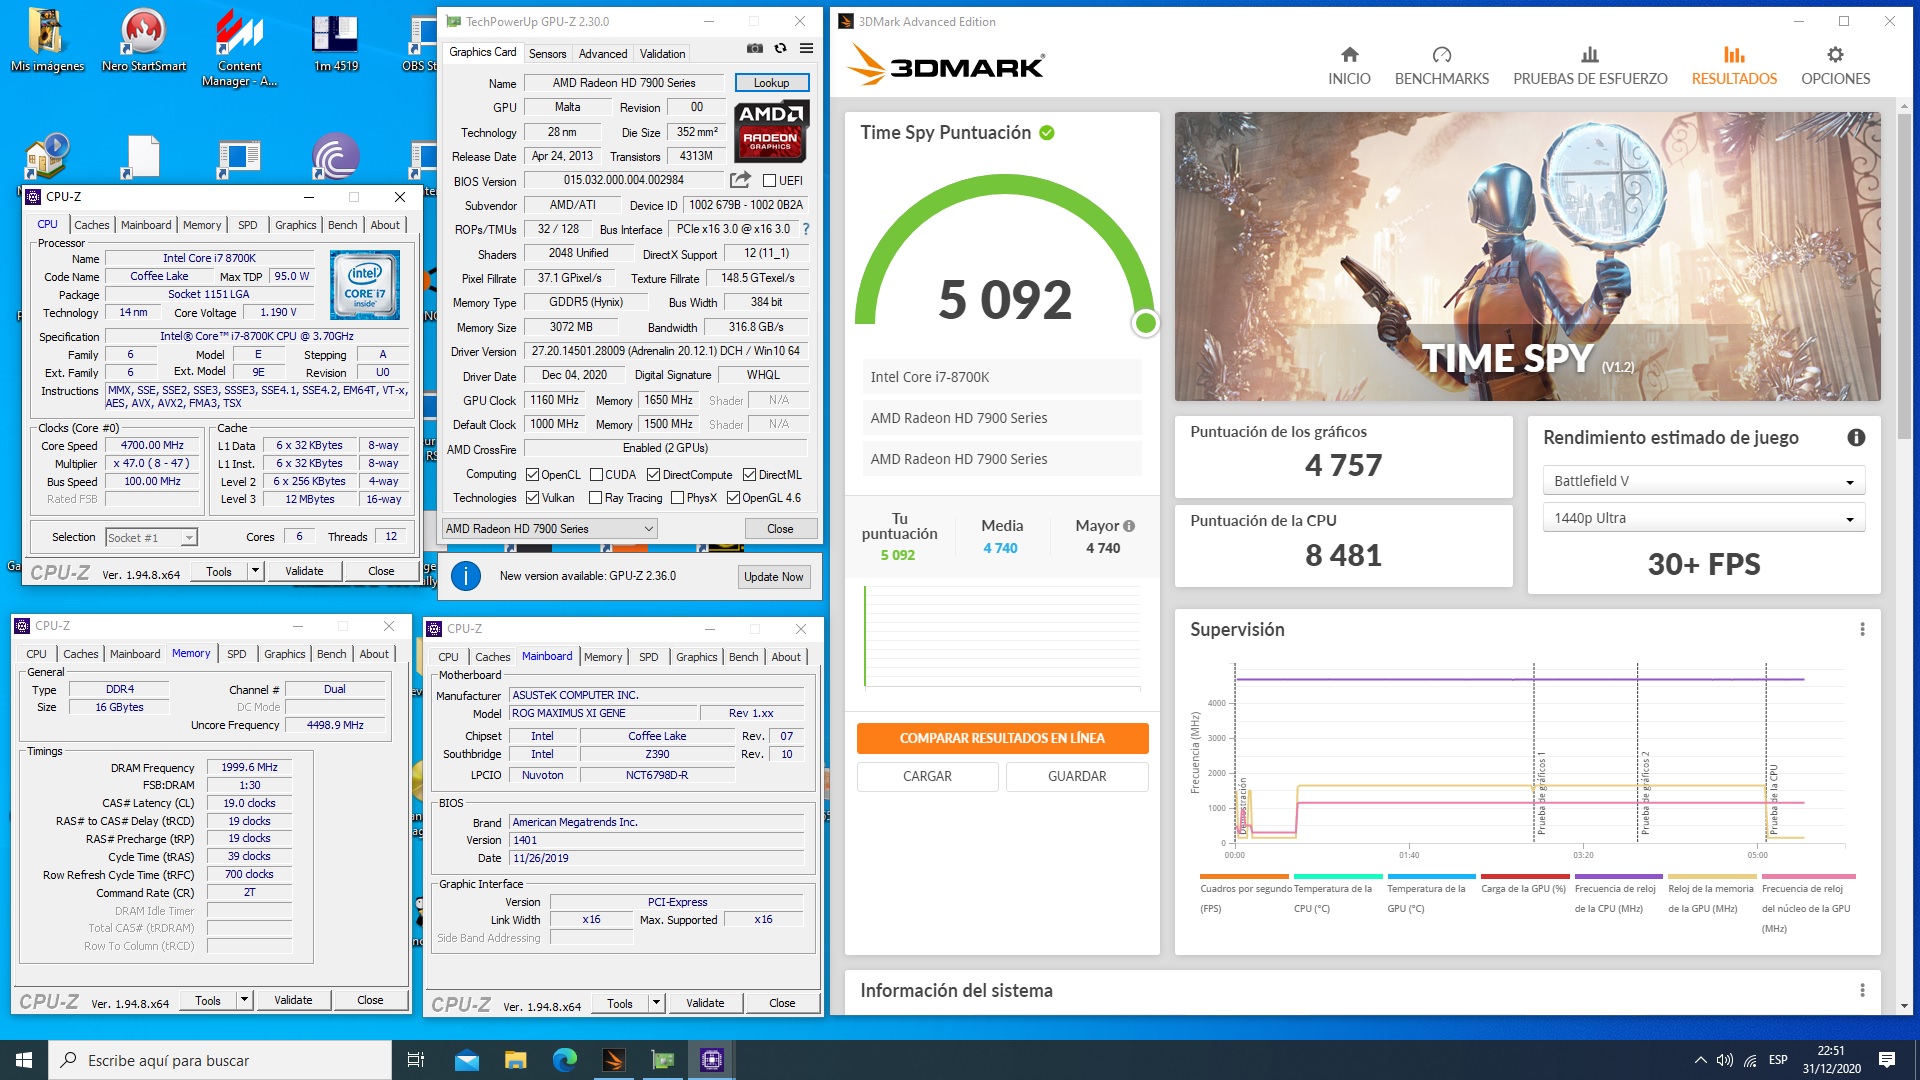Click BIOS version export share icon

(x=740, y=180)
